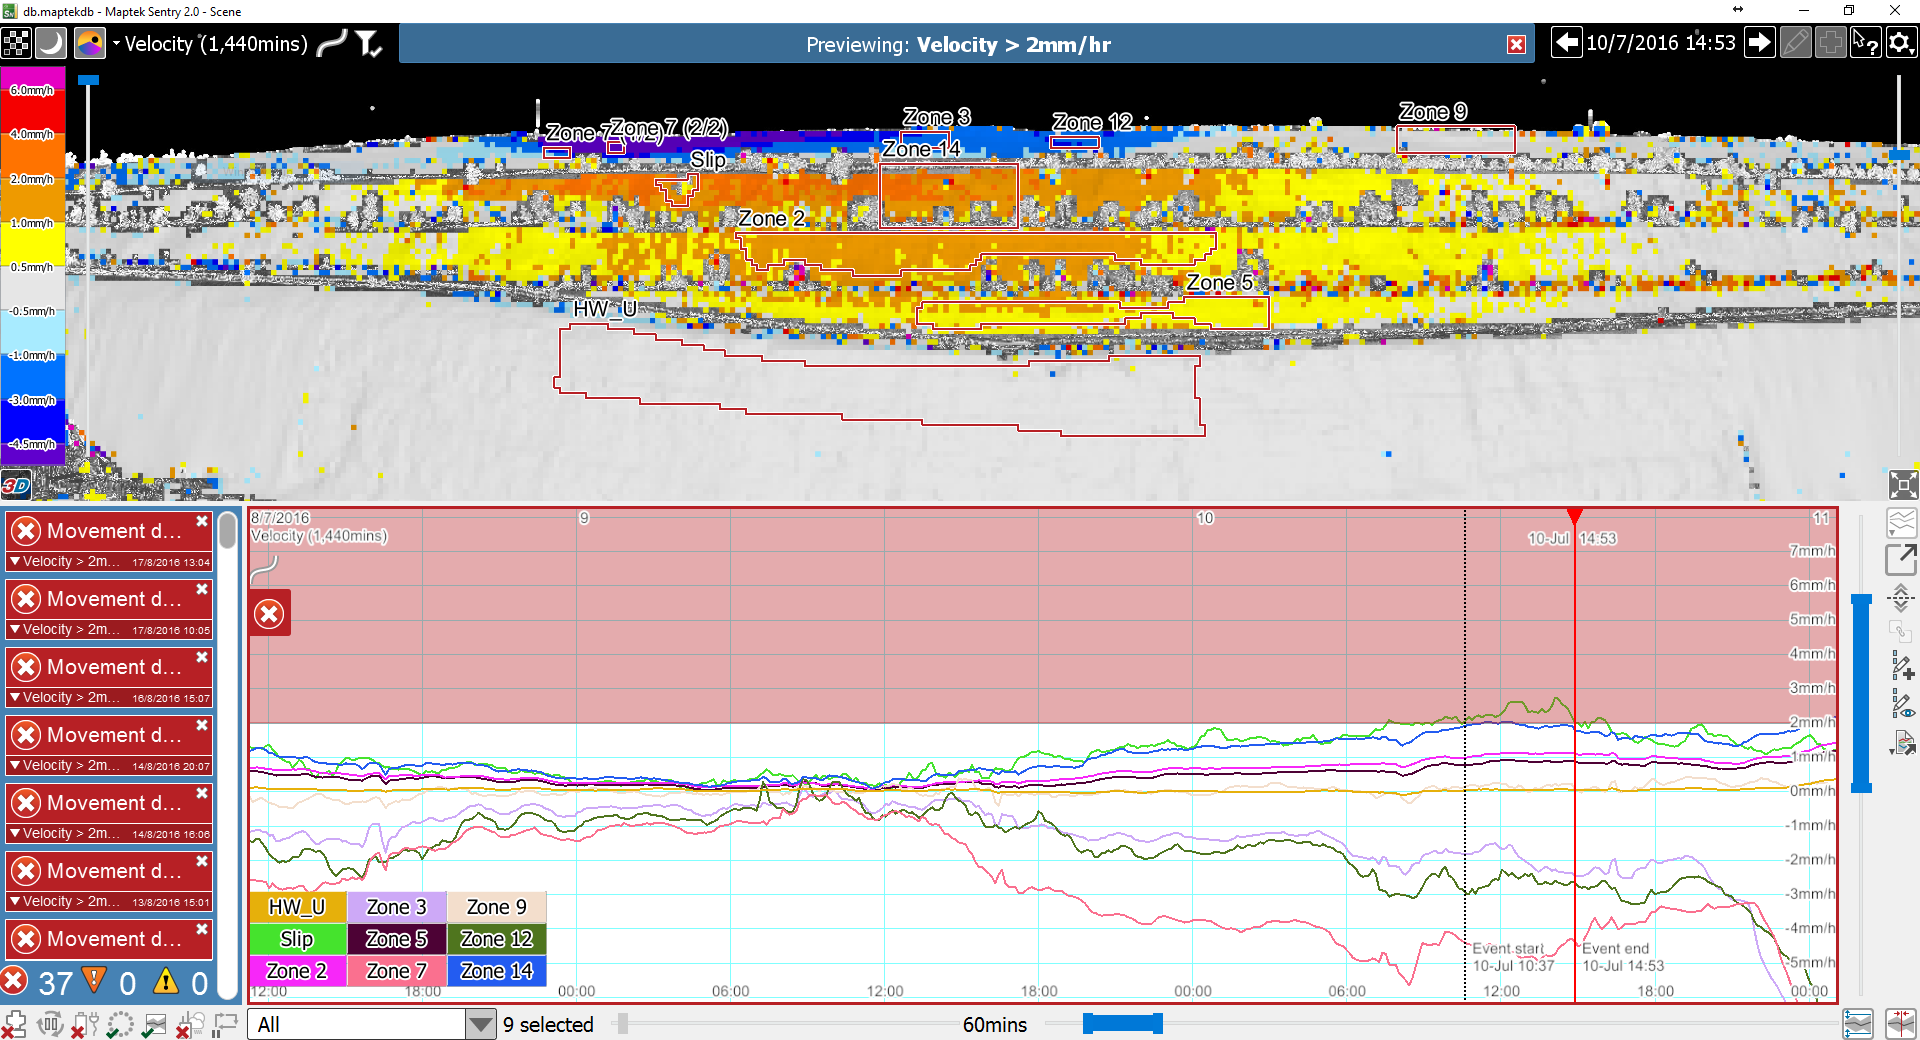1920x1040 pixels.
Task: Click the blue time range slider
Action: click(x=1123, y=1023)
